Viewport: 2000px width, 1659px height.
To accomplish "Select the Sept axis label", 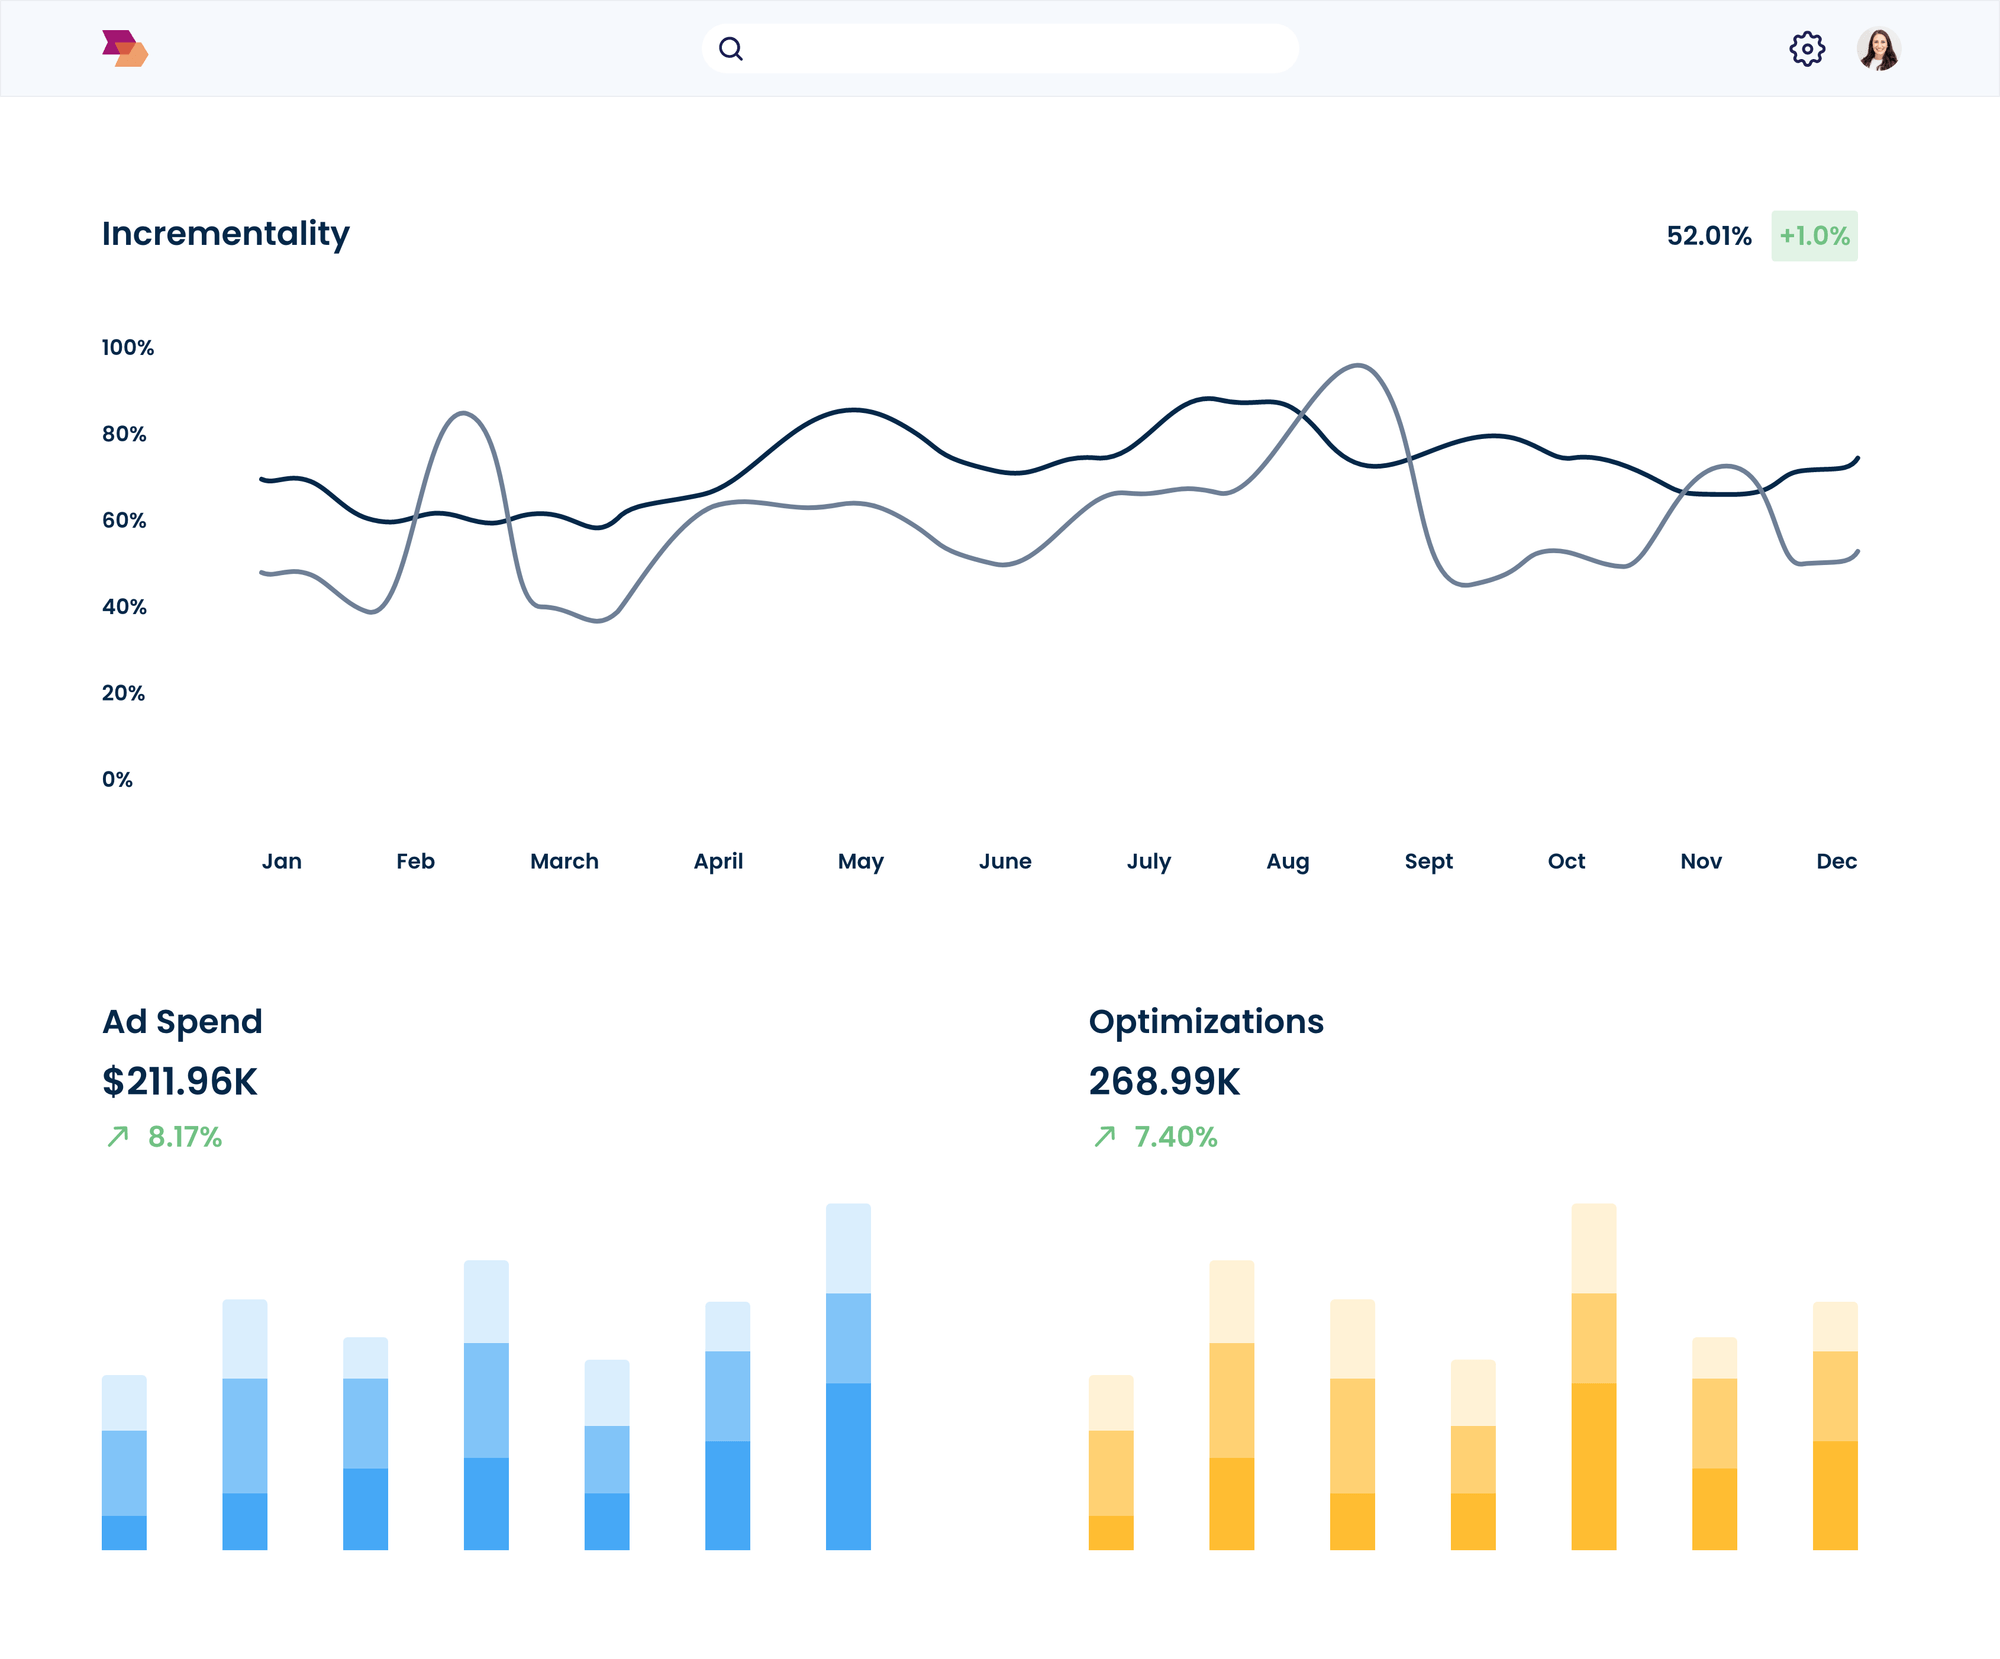I will pos(1428,861).
